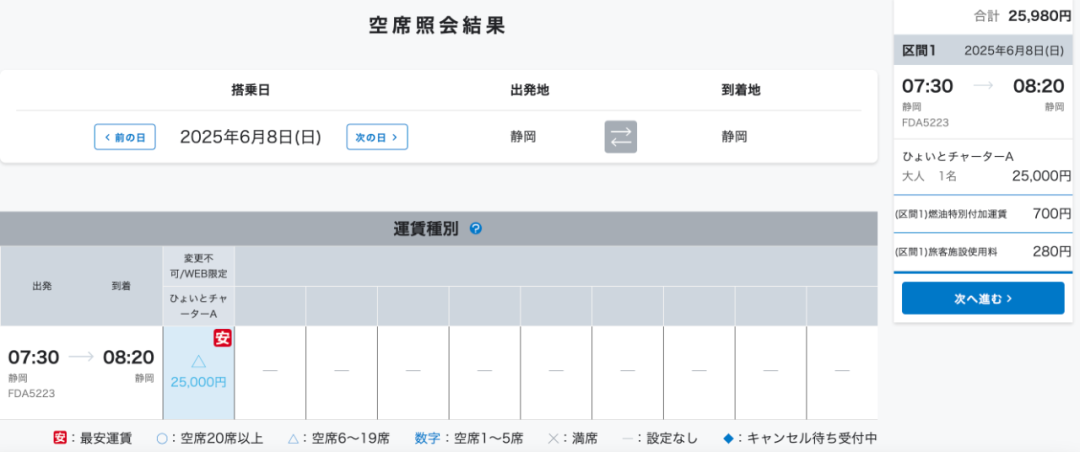The height and width of the screenshot is (452, 1080).
Task: Click flight number FDA5223 in the results row
Action: [32, 393]
